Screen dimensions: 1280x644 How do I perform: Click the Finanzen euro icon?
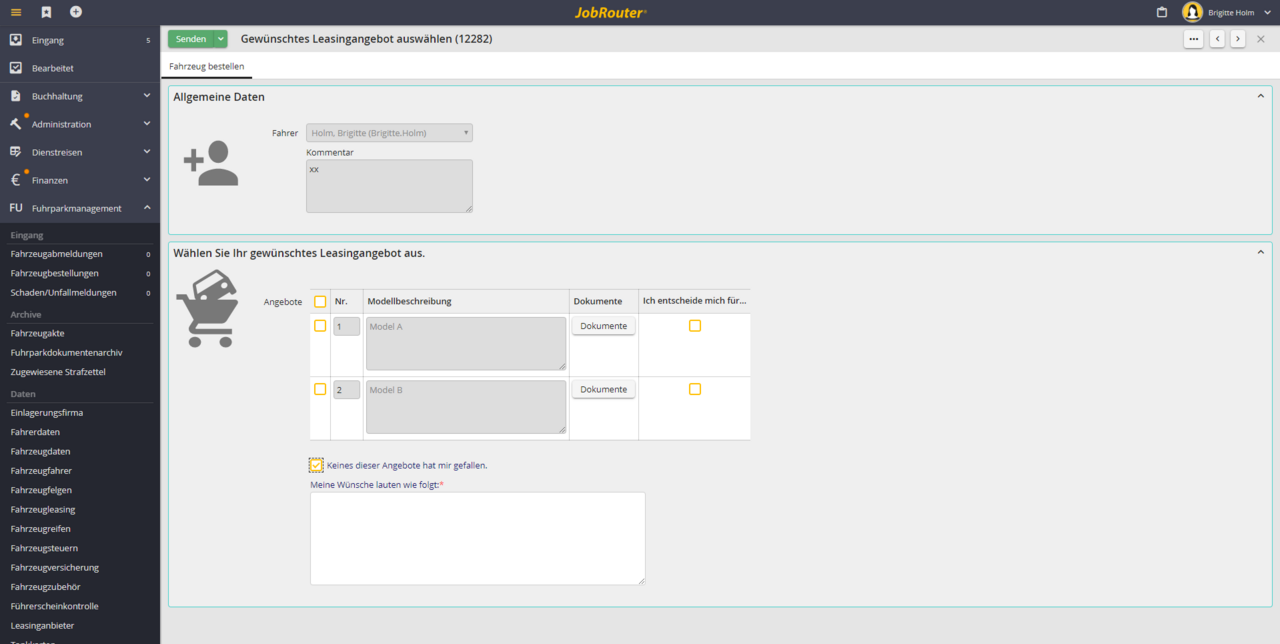(15, 180)
